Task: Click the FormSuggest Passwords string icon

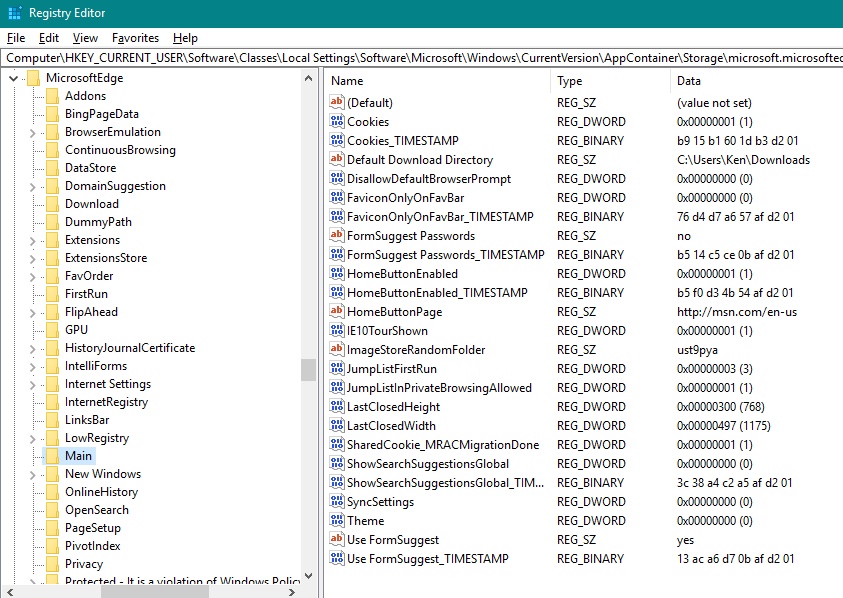Action: (x=337, y=235)
